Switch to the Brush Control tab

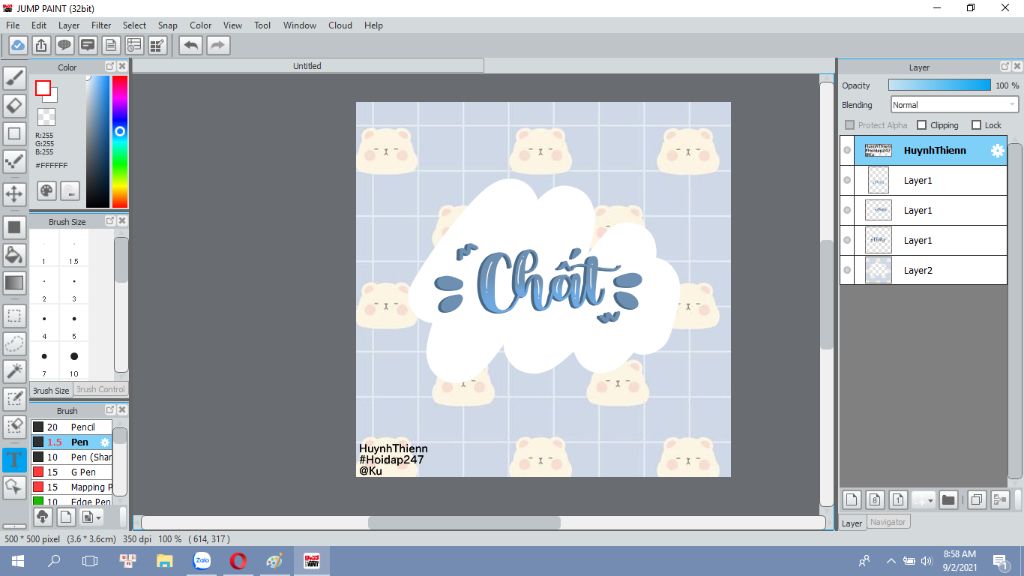click(x=100, y=389)
